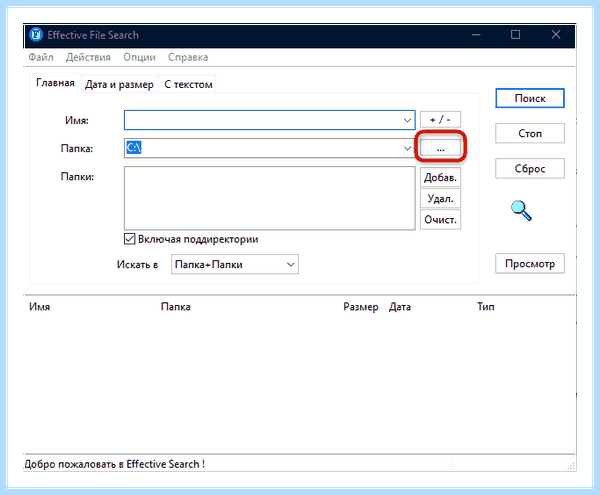This screenshot has height=495, width=600.
Task: Maximize the Effective File Search window
Action: pyautogui.click(x=515, y=35)
